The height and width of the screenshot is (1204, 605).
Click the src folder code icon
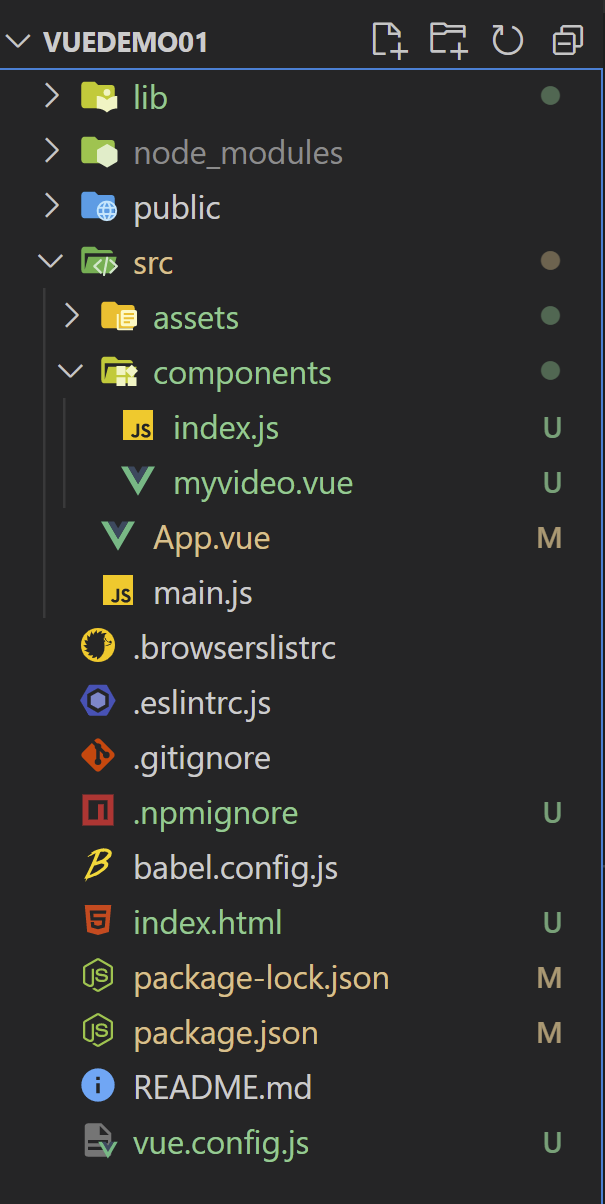[99, 262]
